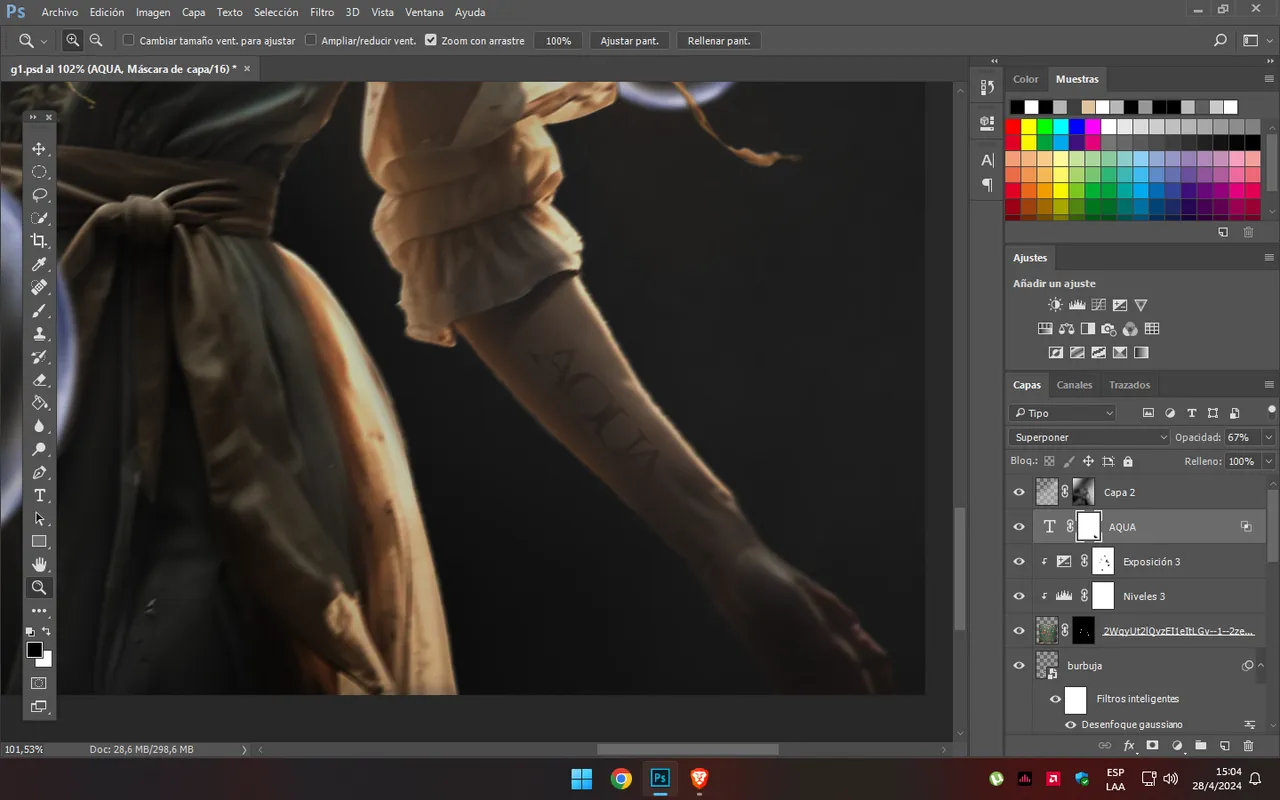Select the Hand tool

(39, 565)
